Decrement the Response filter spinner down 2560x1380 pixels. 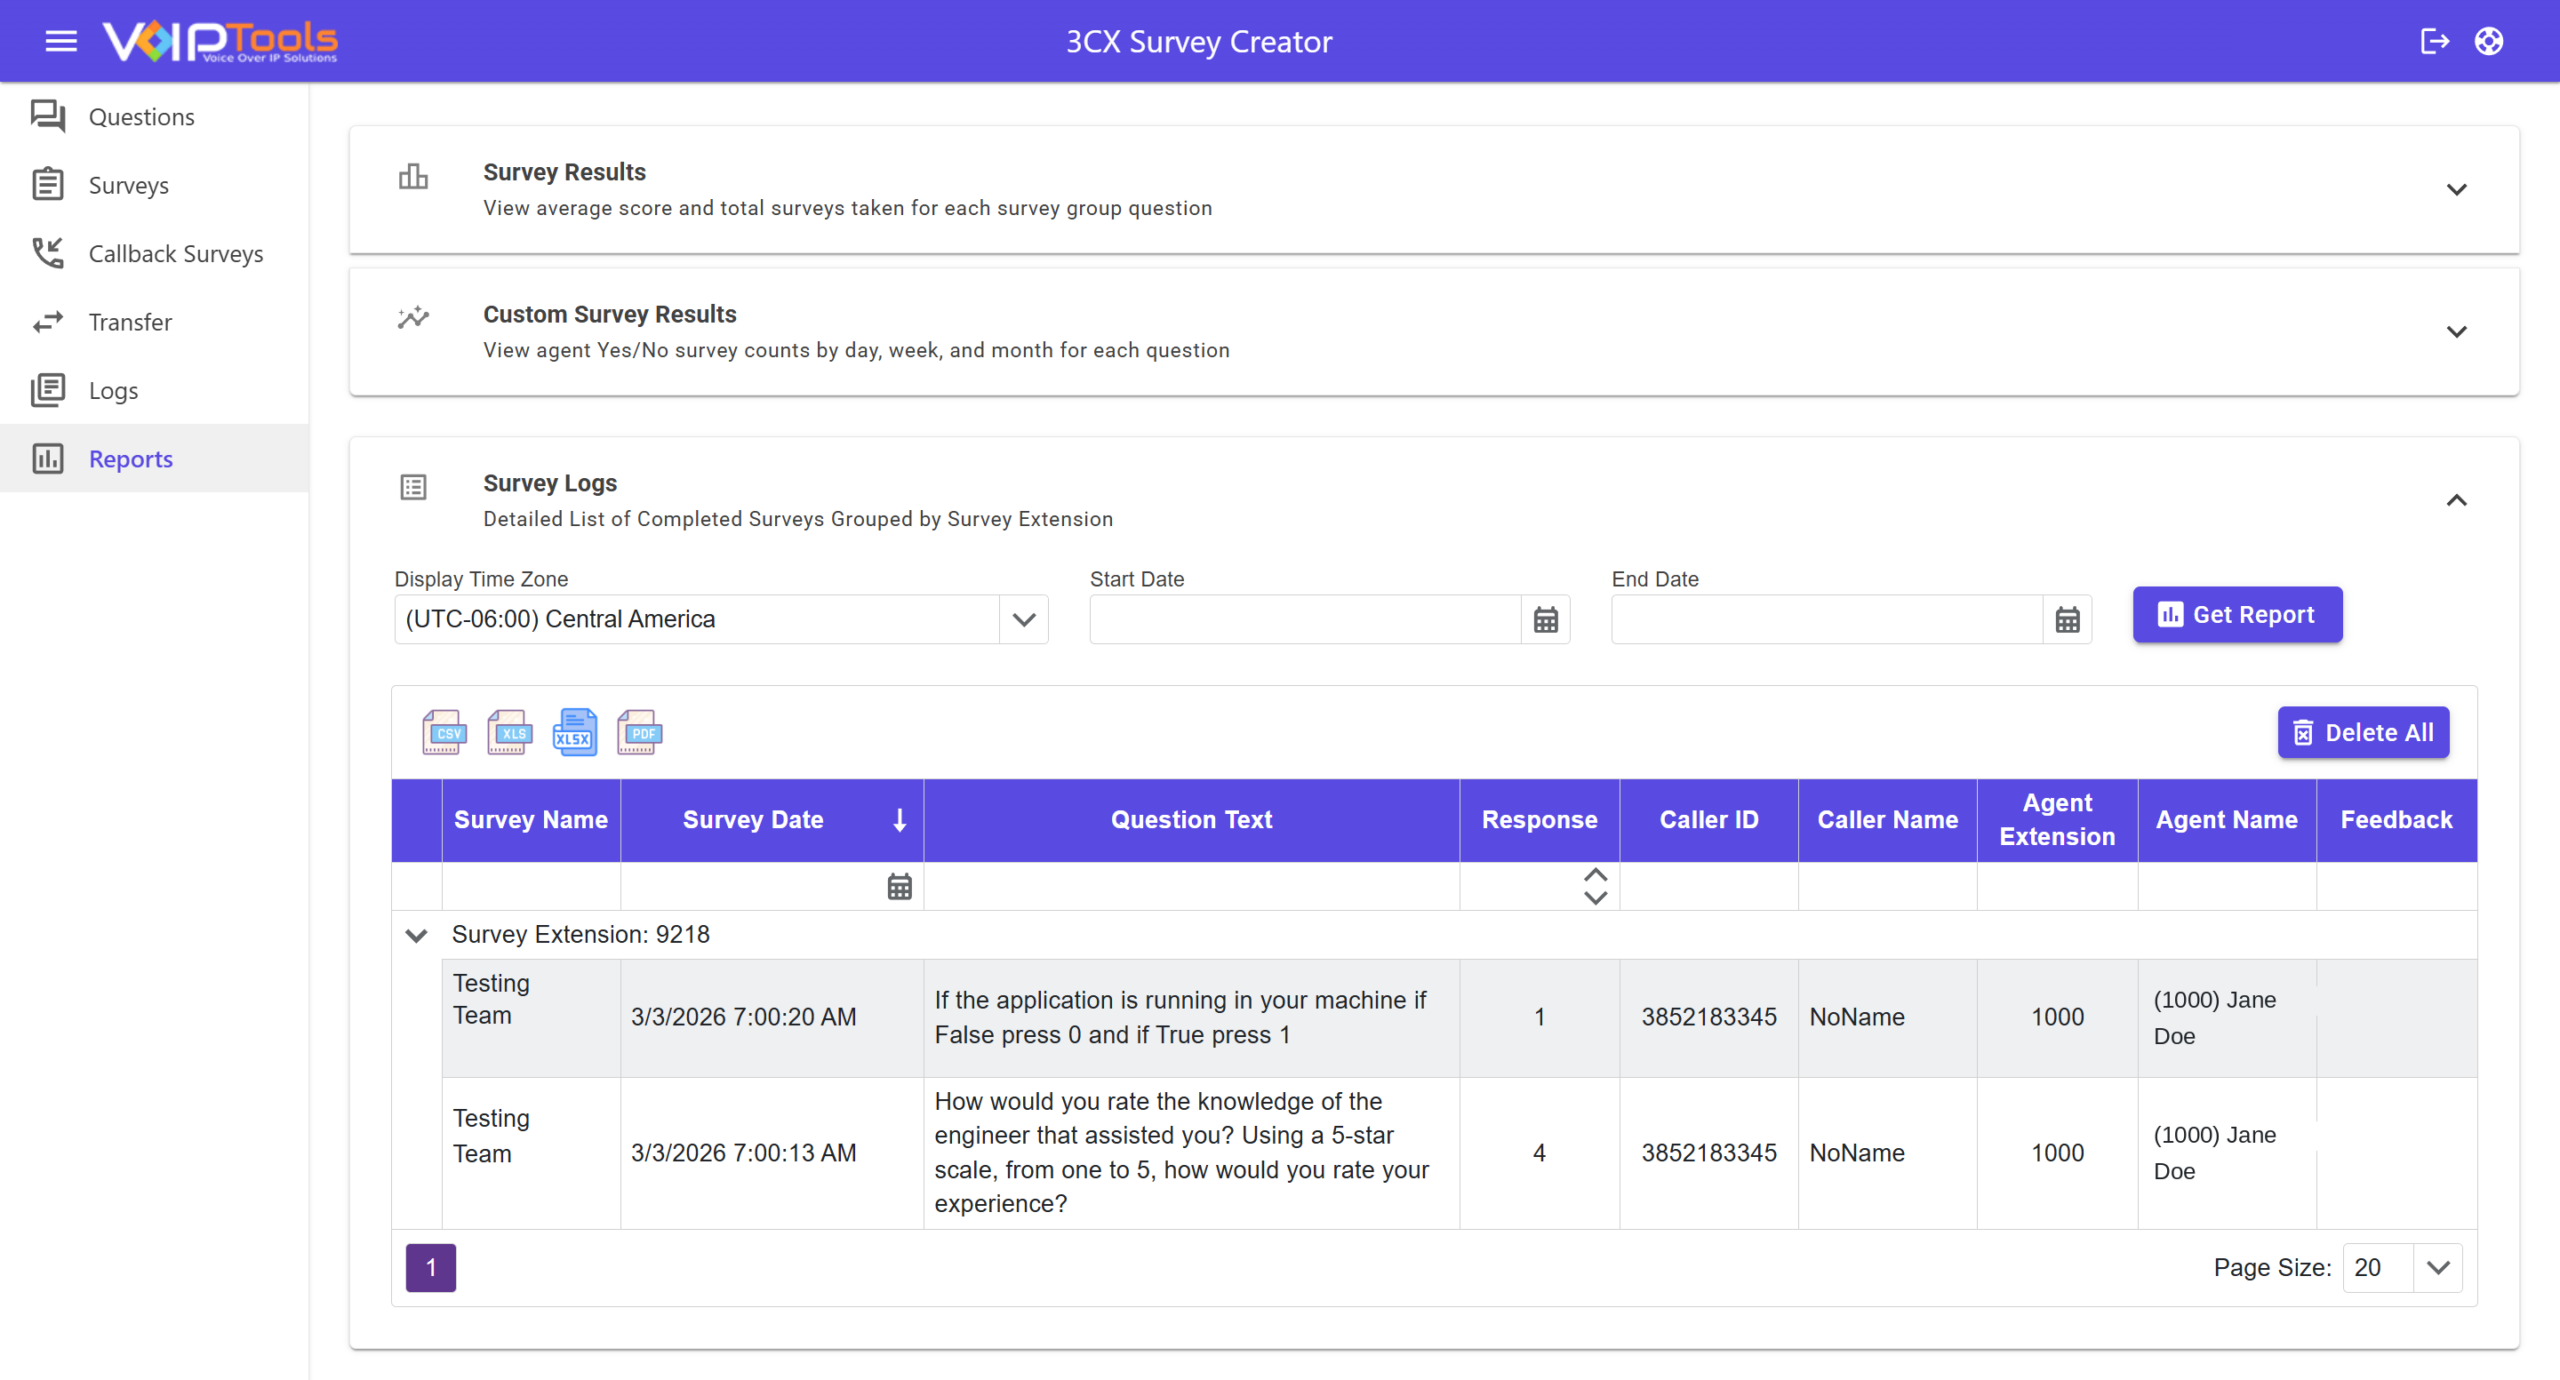(x=1595, y=898)
